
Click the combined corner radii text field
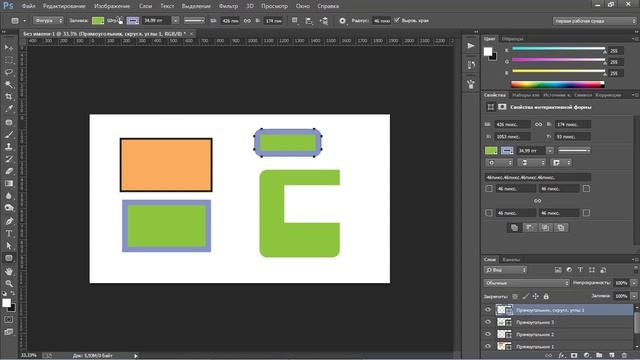point(538,177)
